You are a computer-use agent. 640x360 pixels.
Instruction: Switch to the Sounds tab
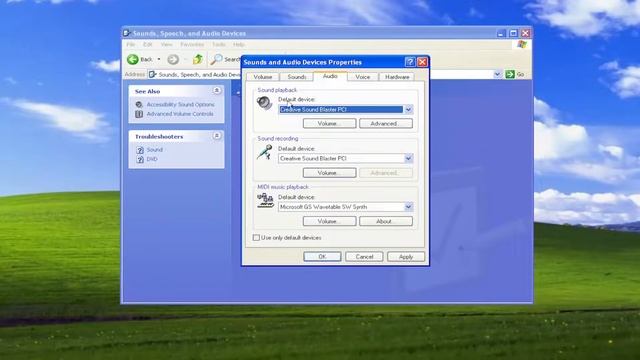296,77
